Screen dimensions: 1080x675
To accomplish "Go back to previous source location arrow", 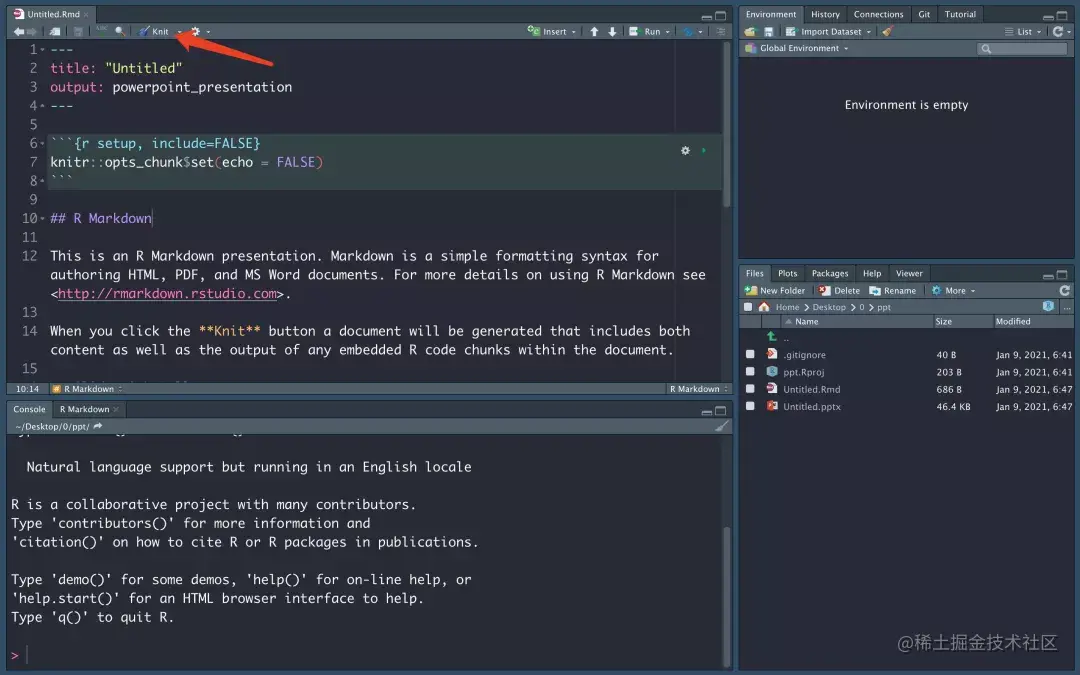I will click(18, 32).
